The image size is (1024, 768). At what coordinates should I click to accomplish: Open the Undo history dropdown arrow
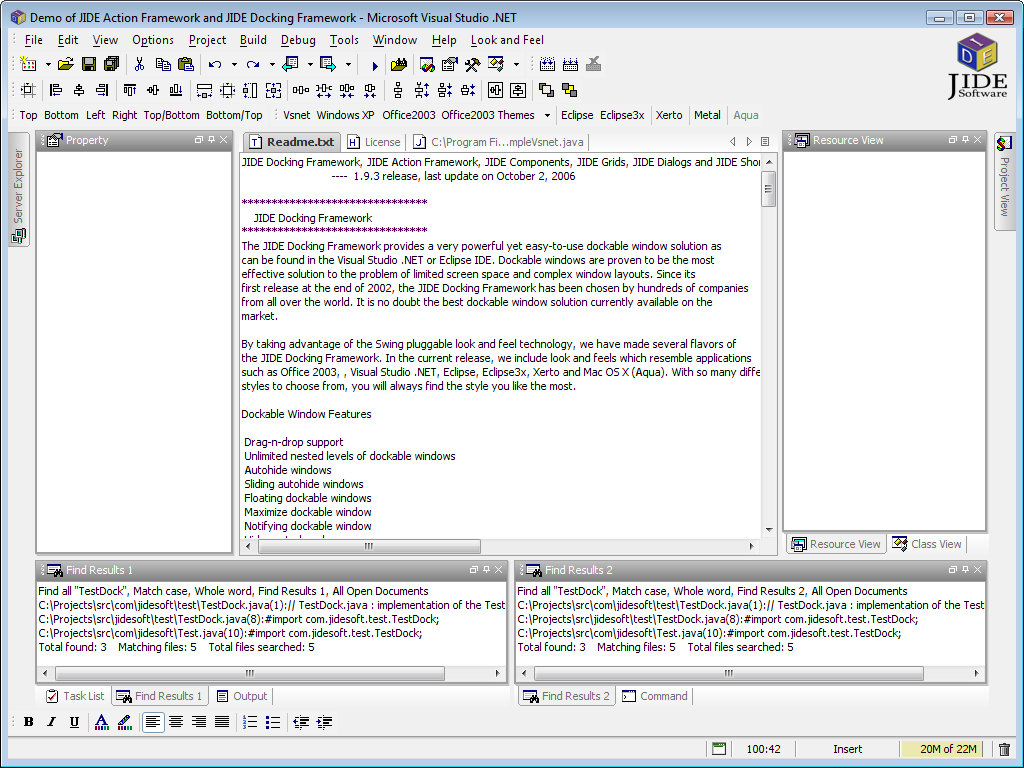click(x=234, y=65)
